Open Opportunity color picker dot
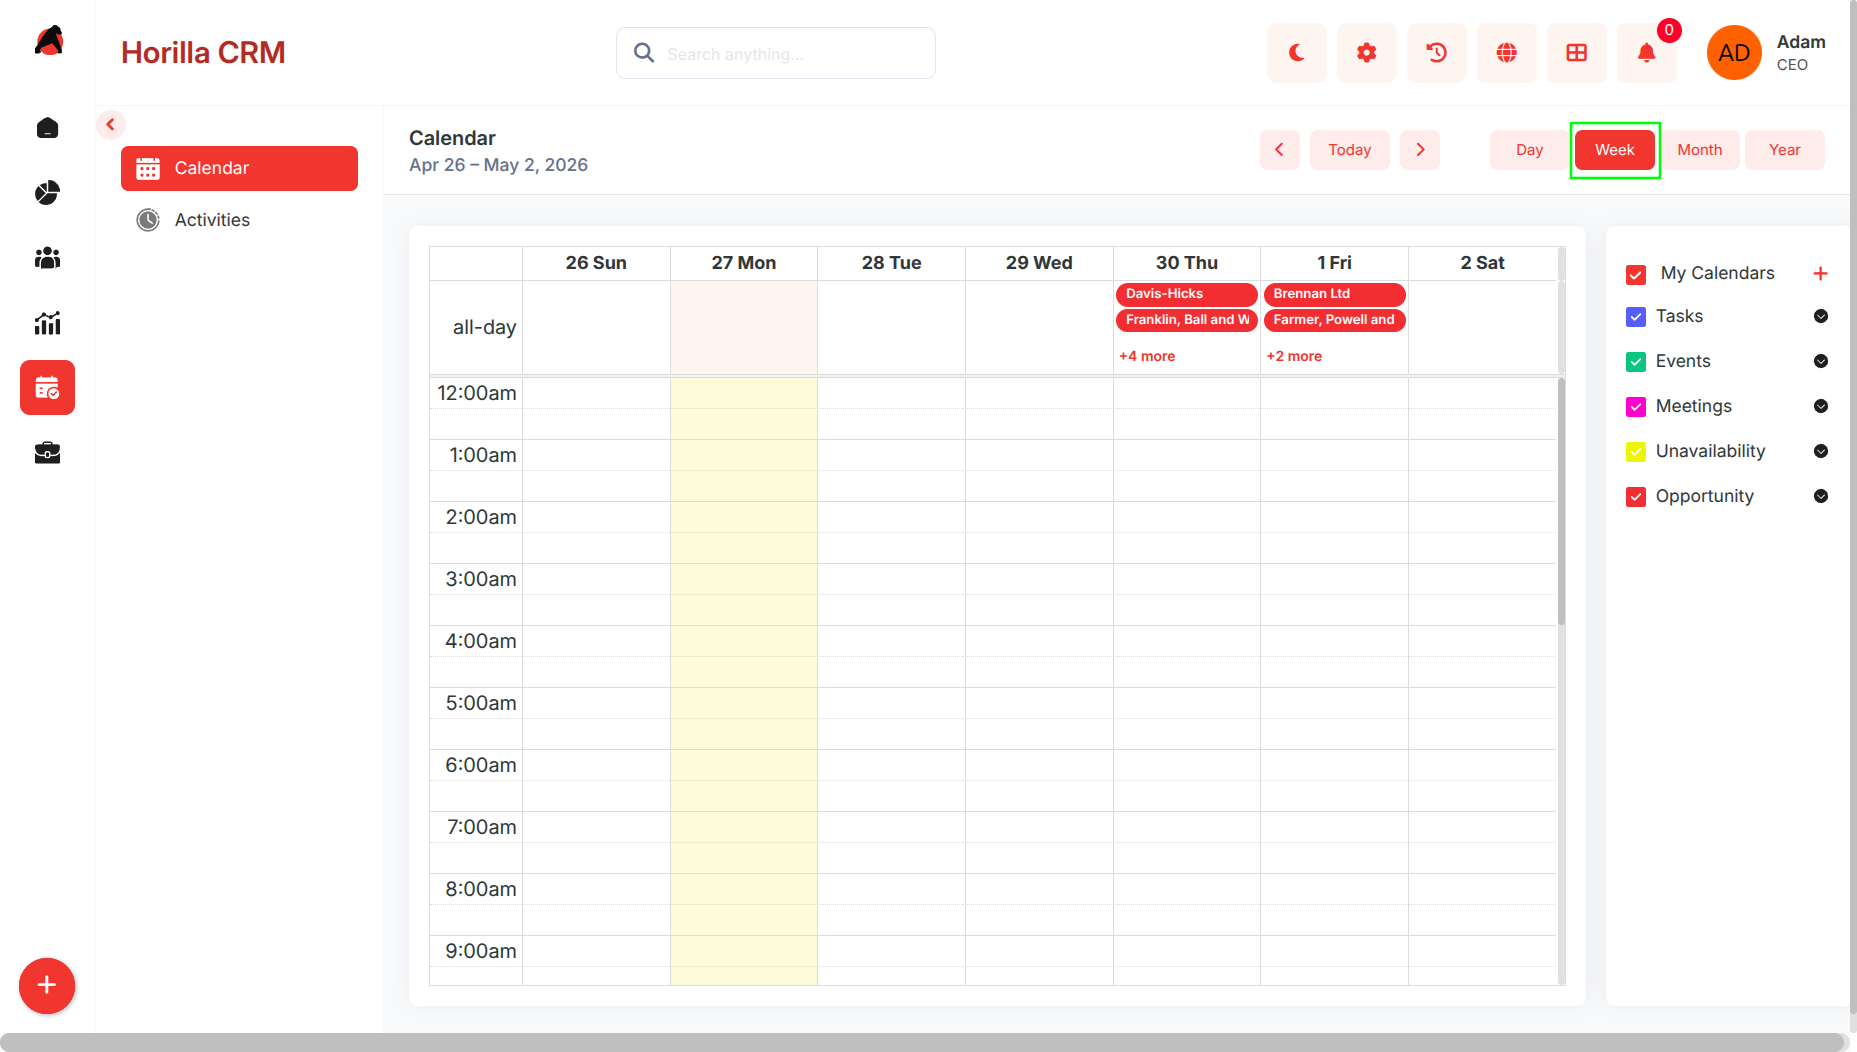Image resolution: width=1857 pixels, height=1052 pixels. (1821, 496)
